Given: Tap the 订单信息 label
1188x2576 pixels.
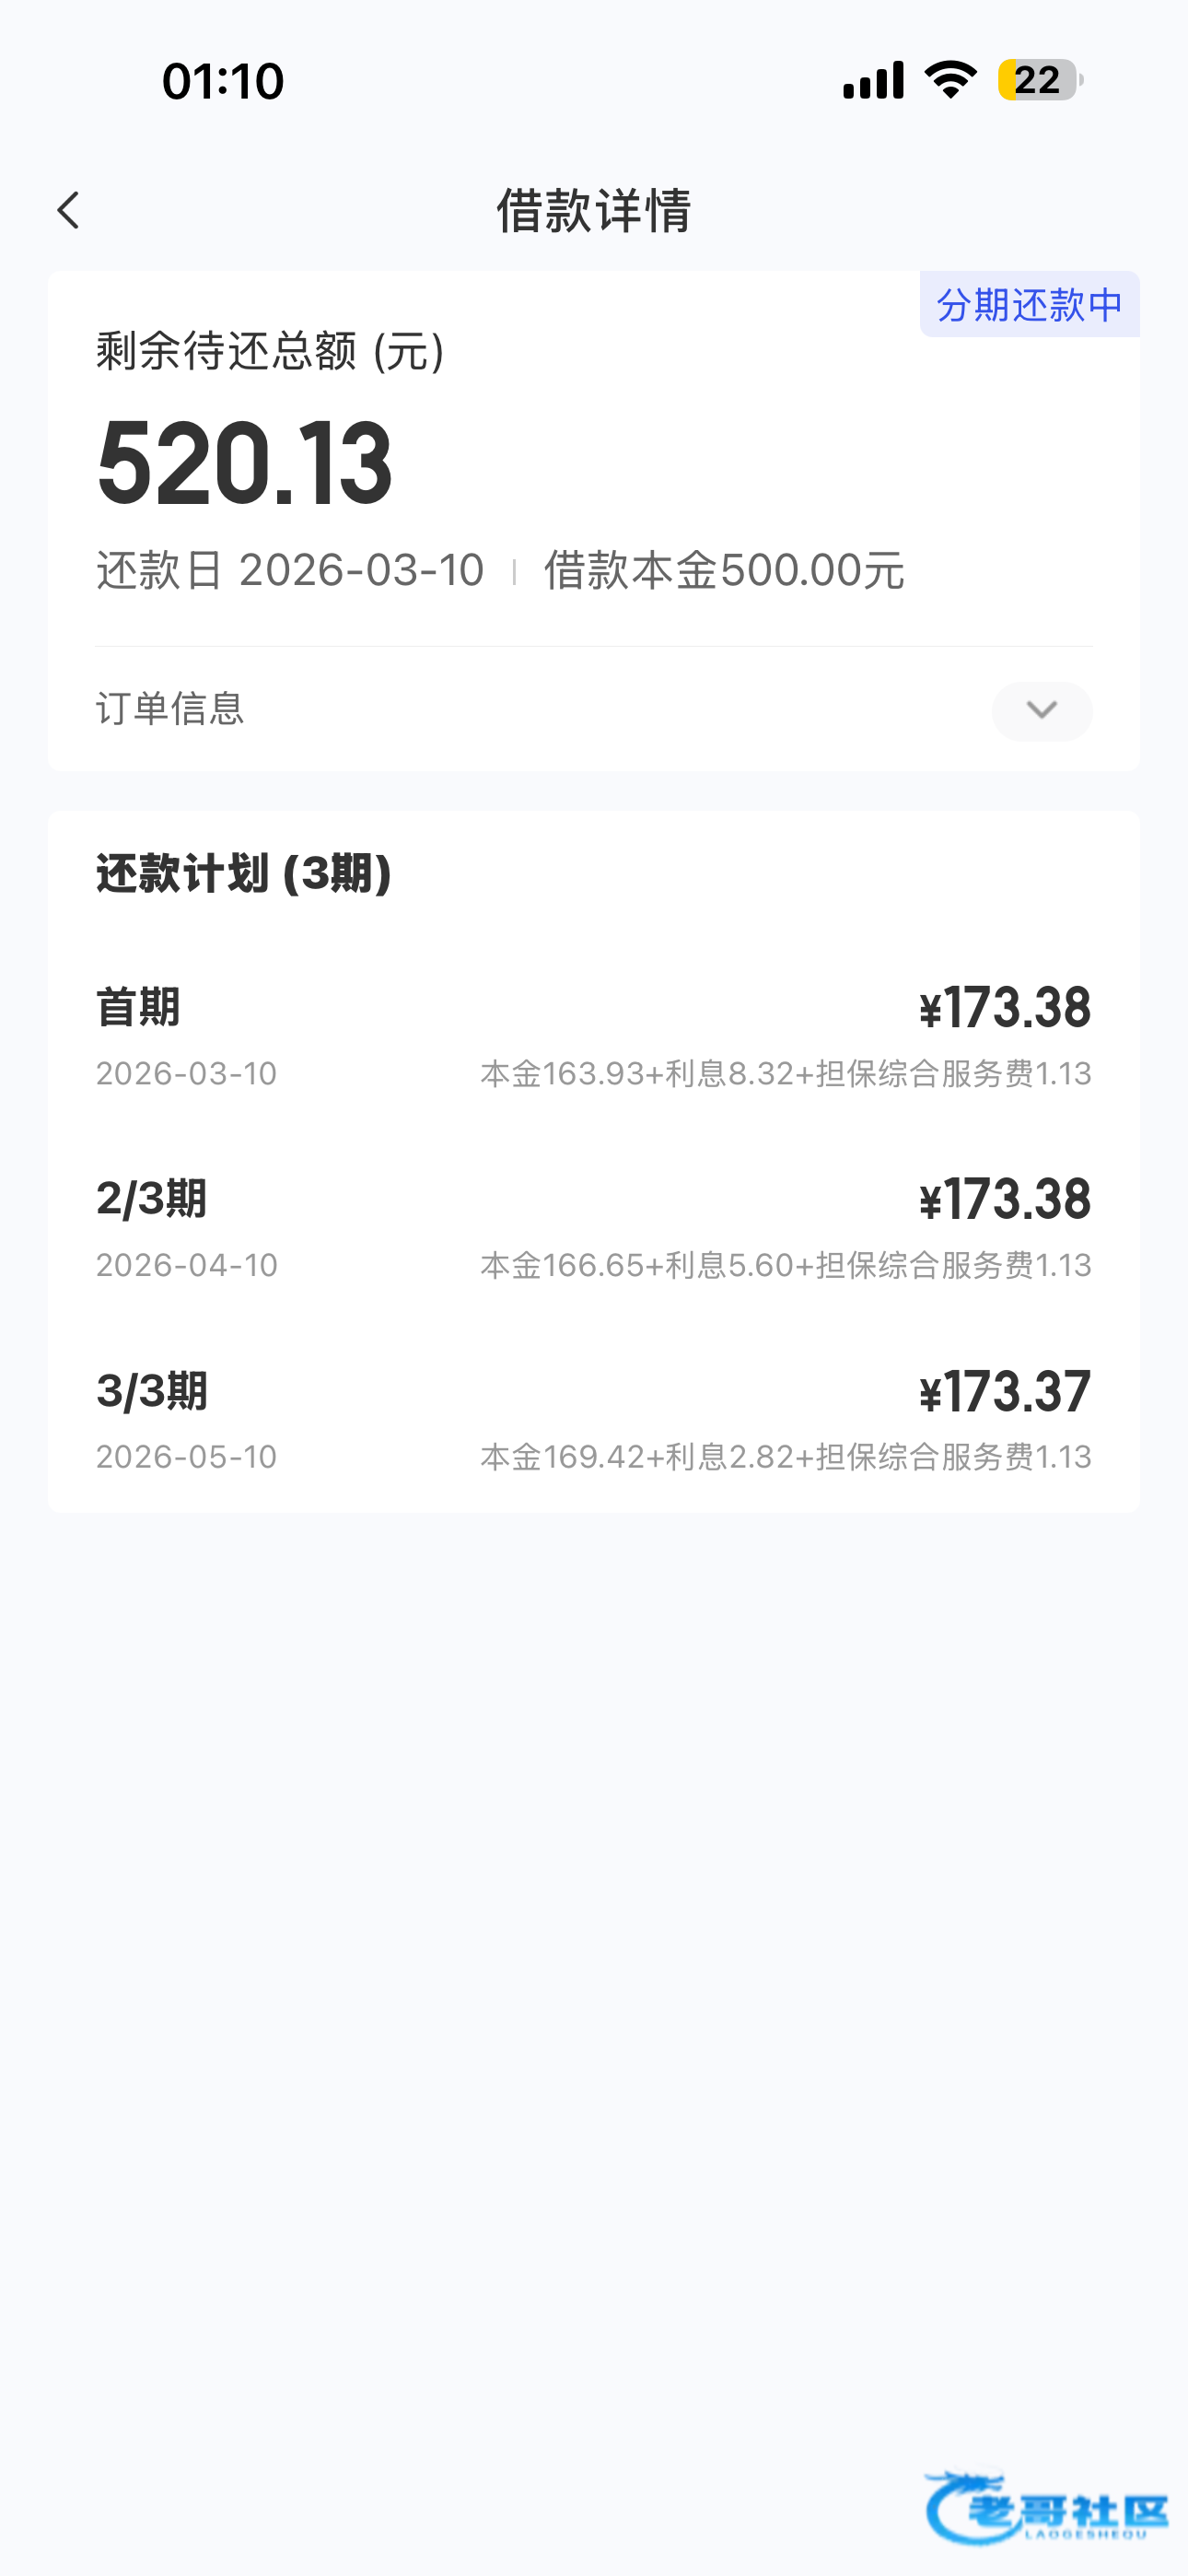Looking at the screenshot, I should tap(170, 709).
